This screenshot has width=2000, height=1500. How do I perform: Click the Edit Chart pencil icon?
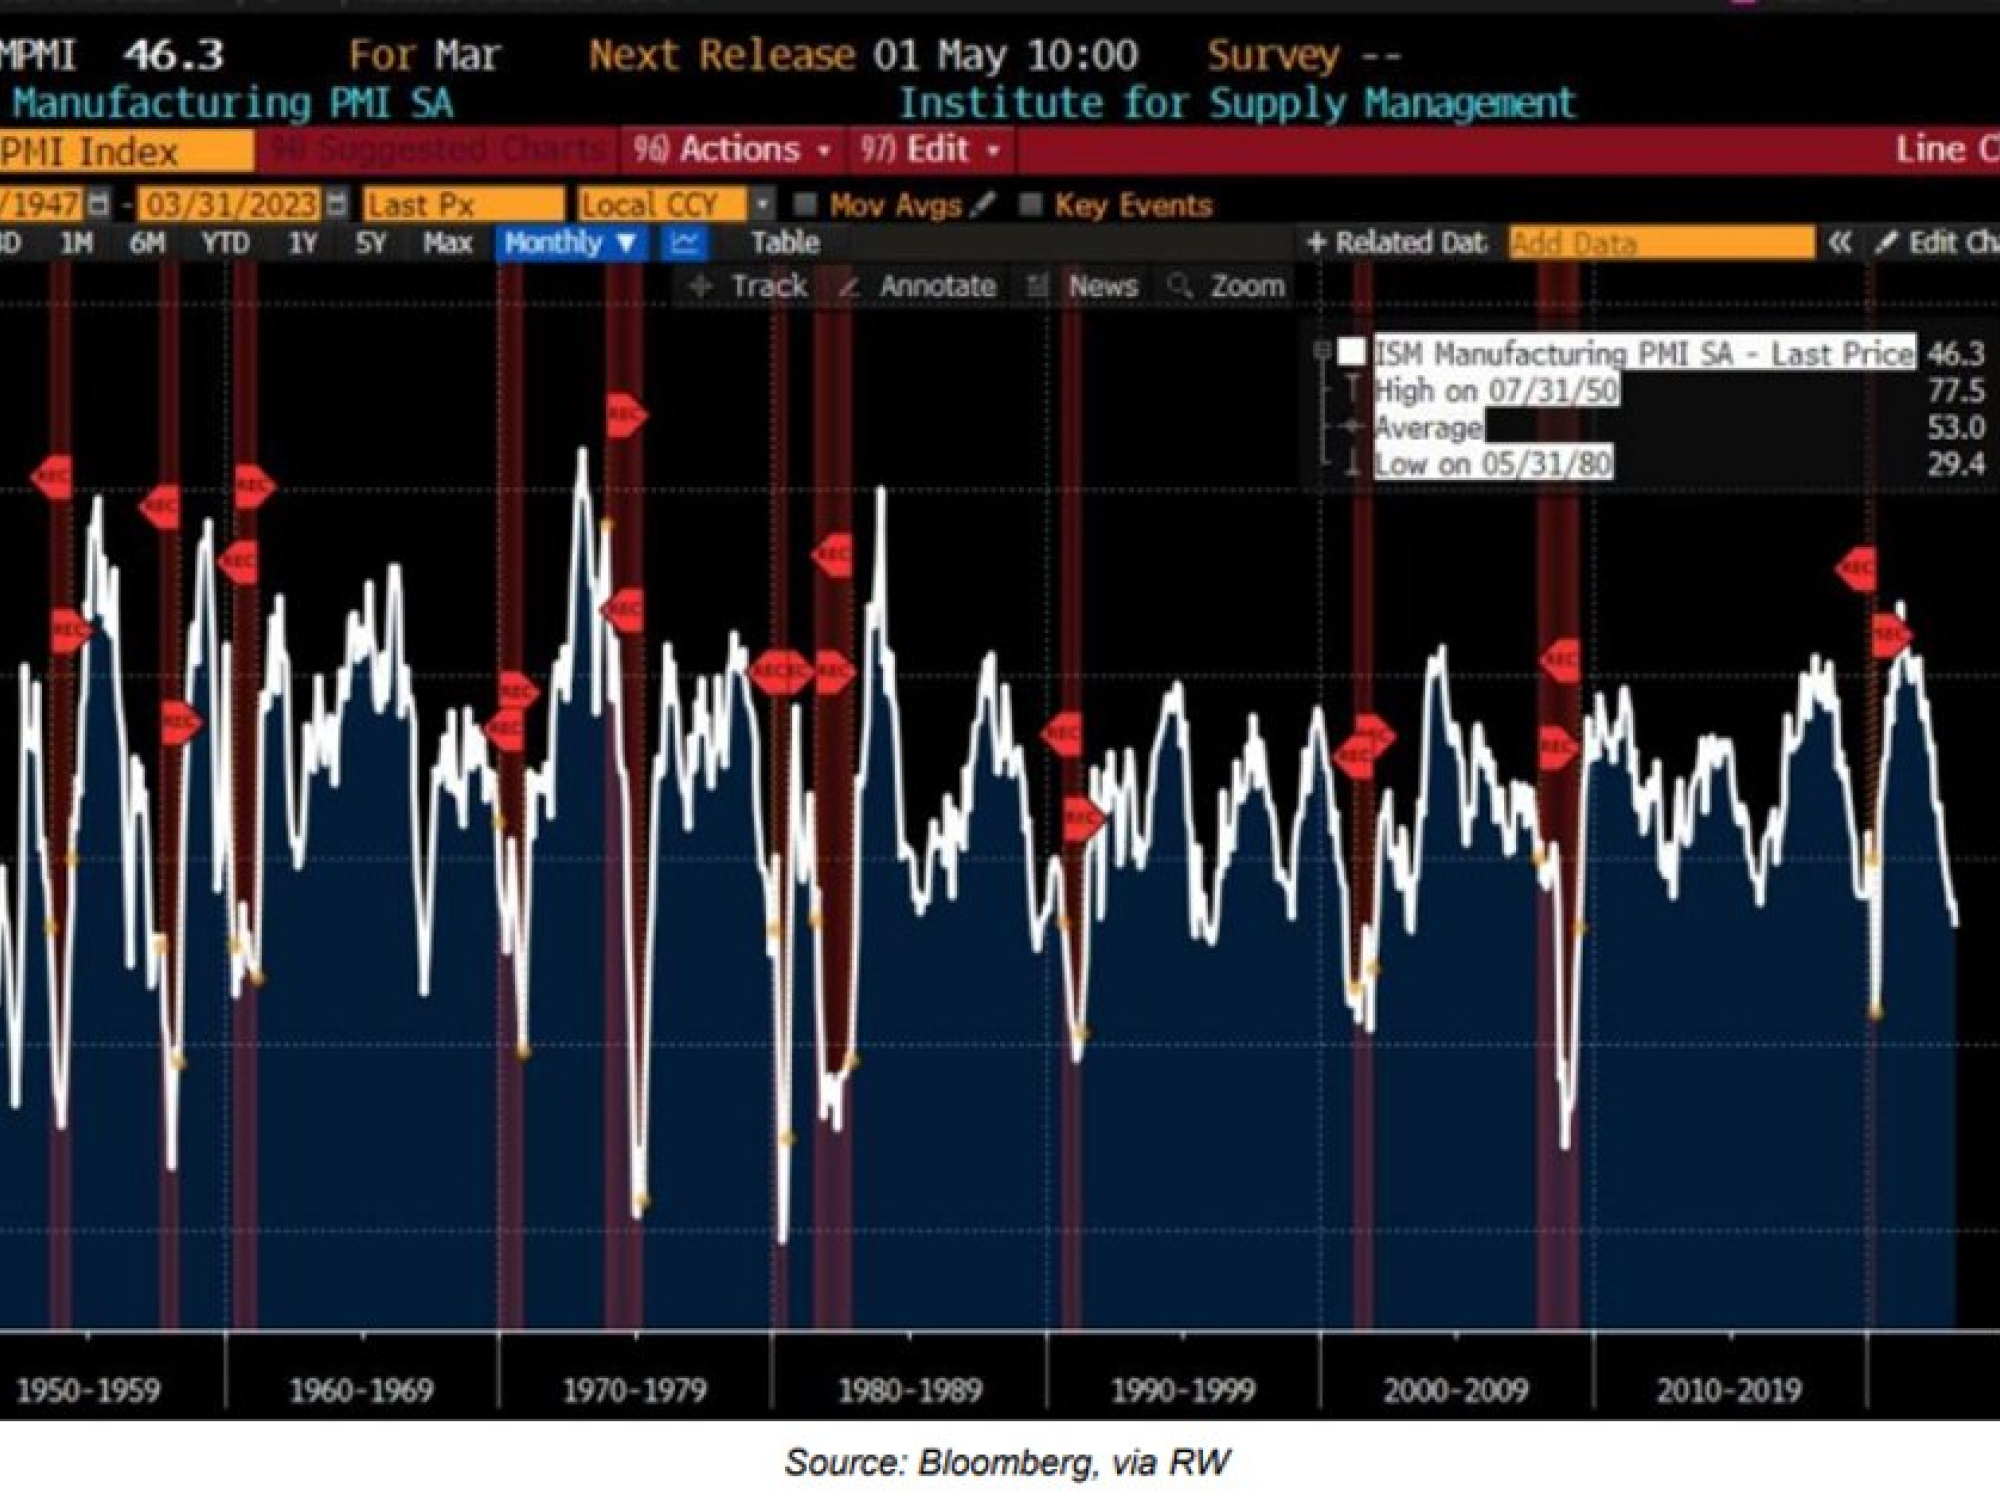pos(1886,243)
